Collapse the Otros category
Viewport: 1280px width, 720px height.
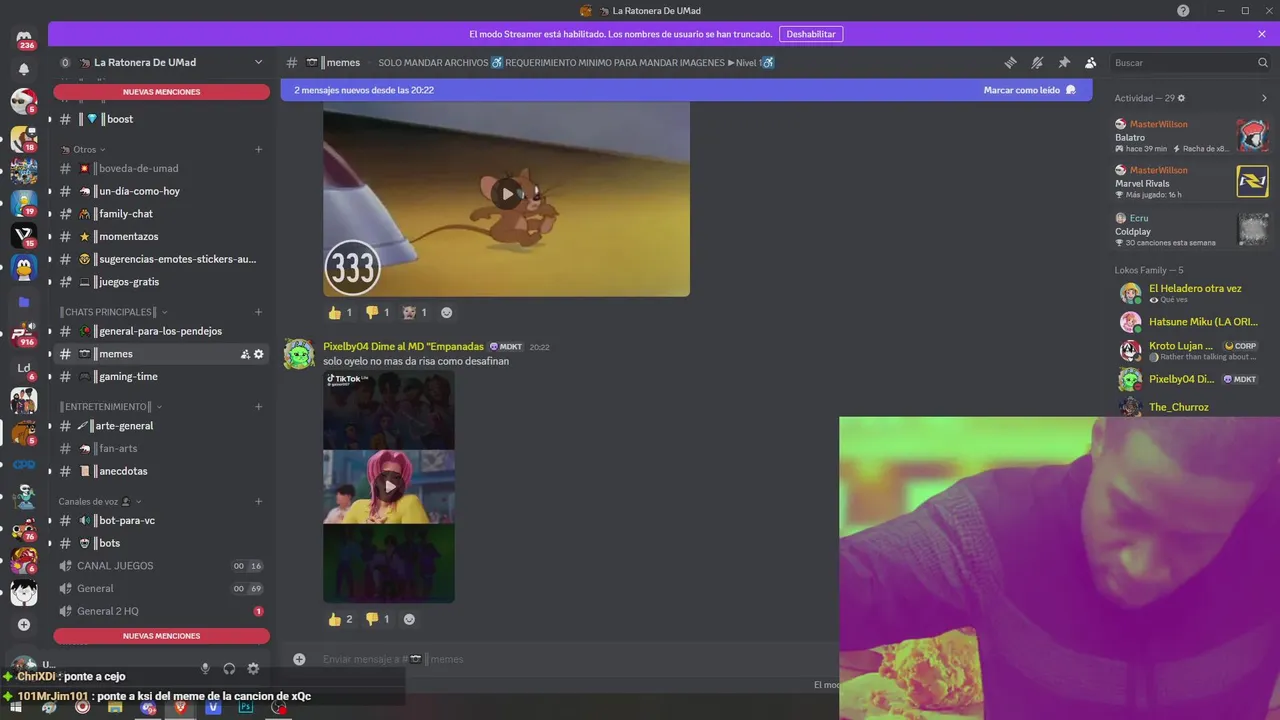click(x=84, y=149)
